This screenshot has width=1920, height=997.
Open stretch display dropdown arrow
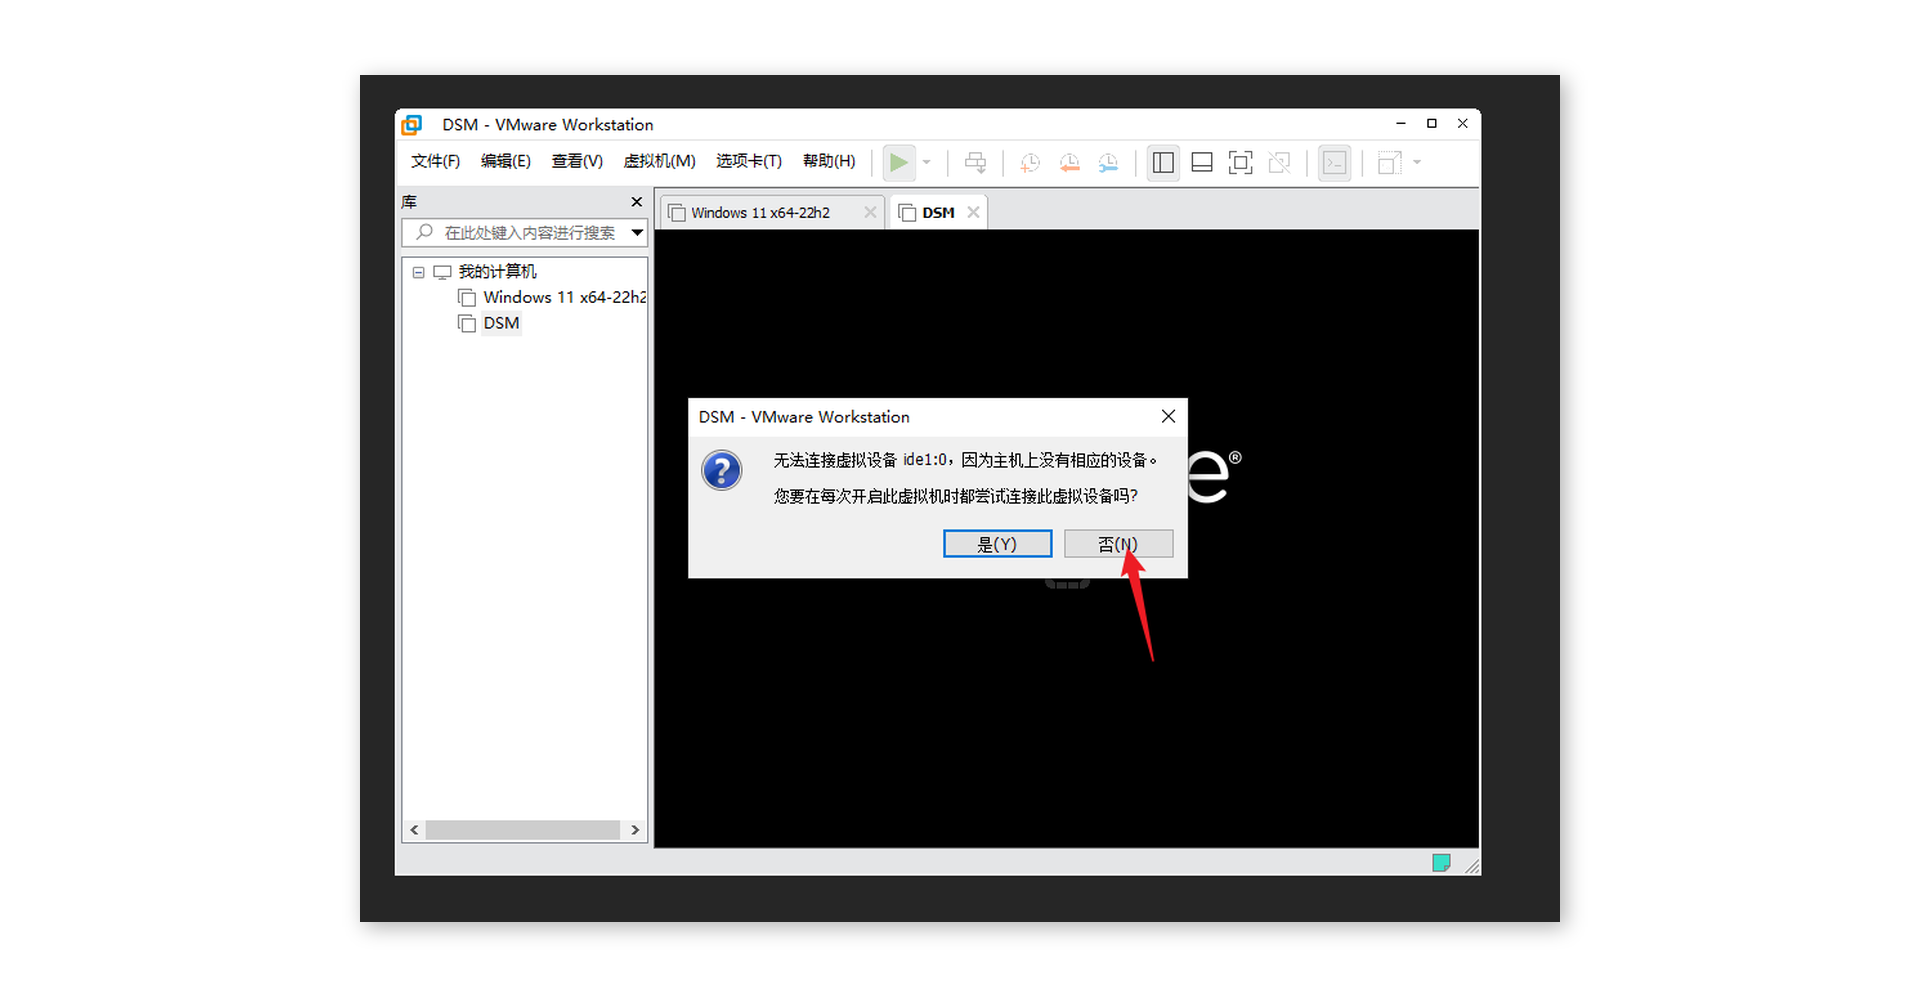pos(1417,162)
